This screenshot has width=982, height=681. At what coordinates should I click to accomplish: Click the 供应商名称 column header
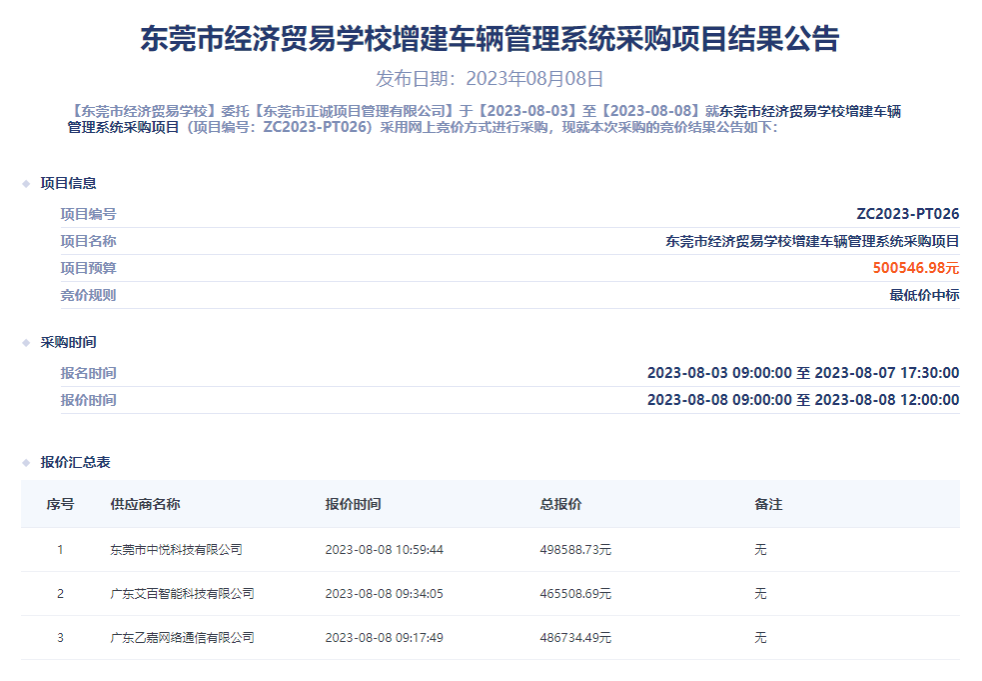tap(145, 504)
